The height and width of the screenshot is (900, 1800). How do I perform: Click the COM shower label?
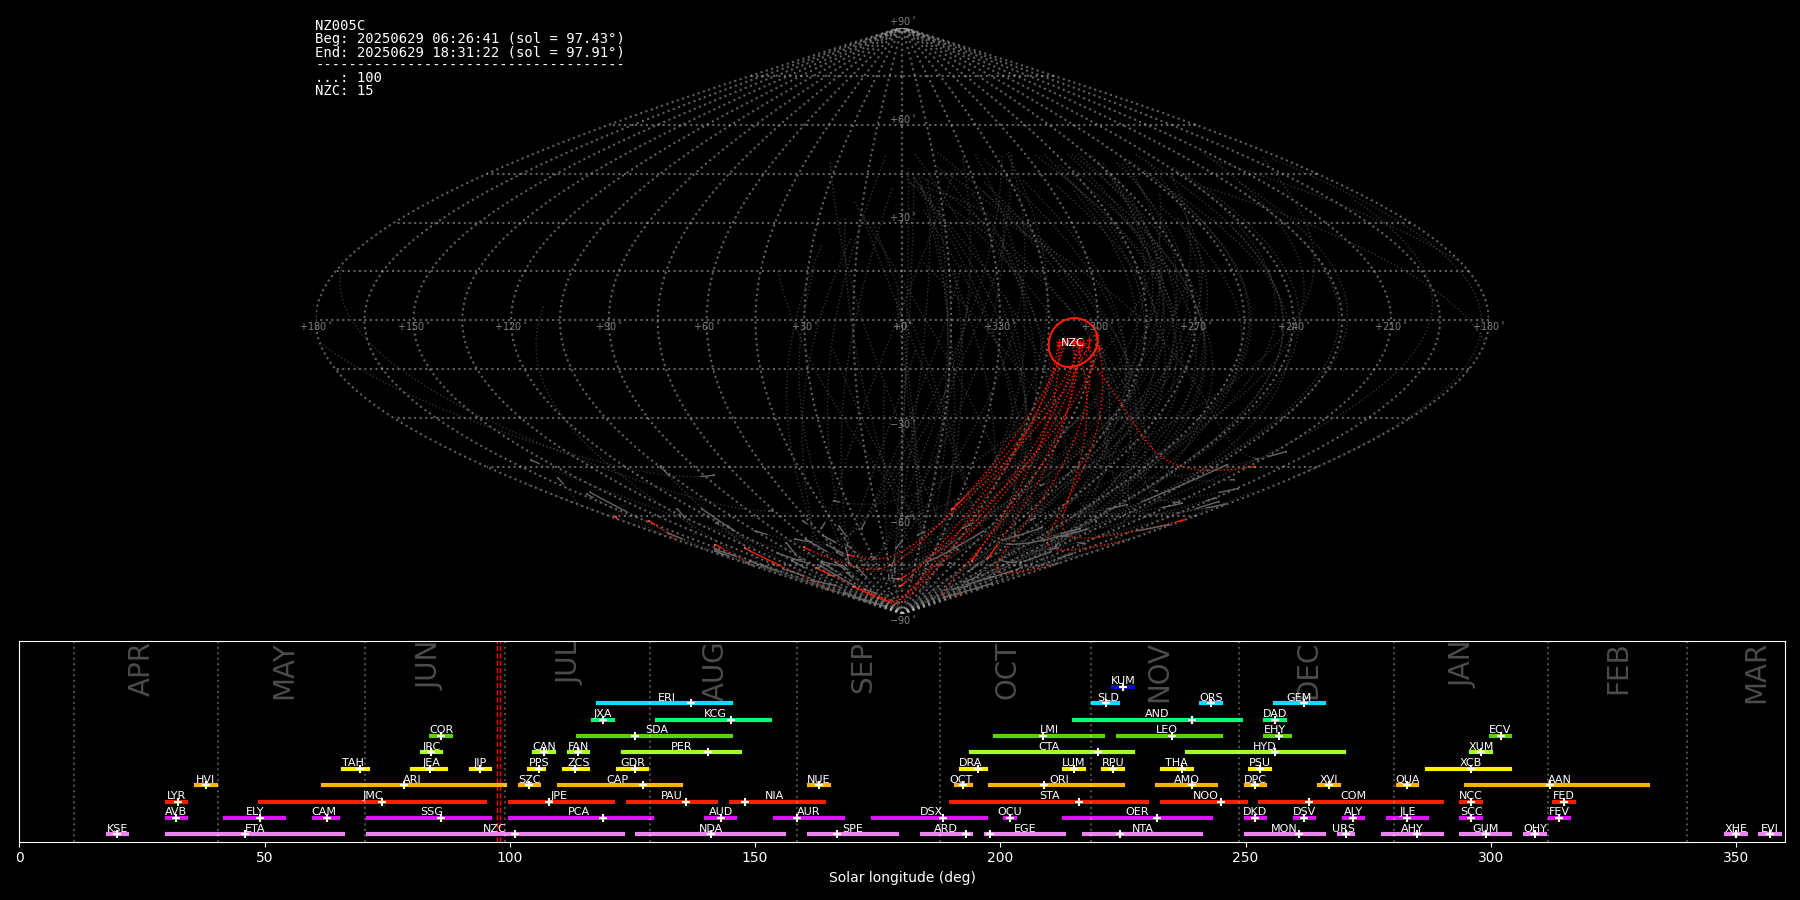click(x=1353, y=796)
